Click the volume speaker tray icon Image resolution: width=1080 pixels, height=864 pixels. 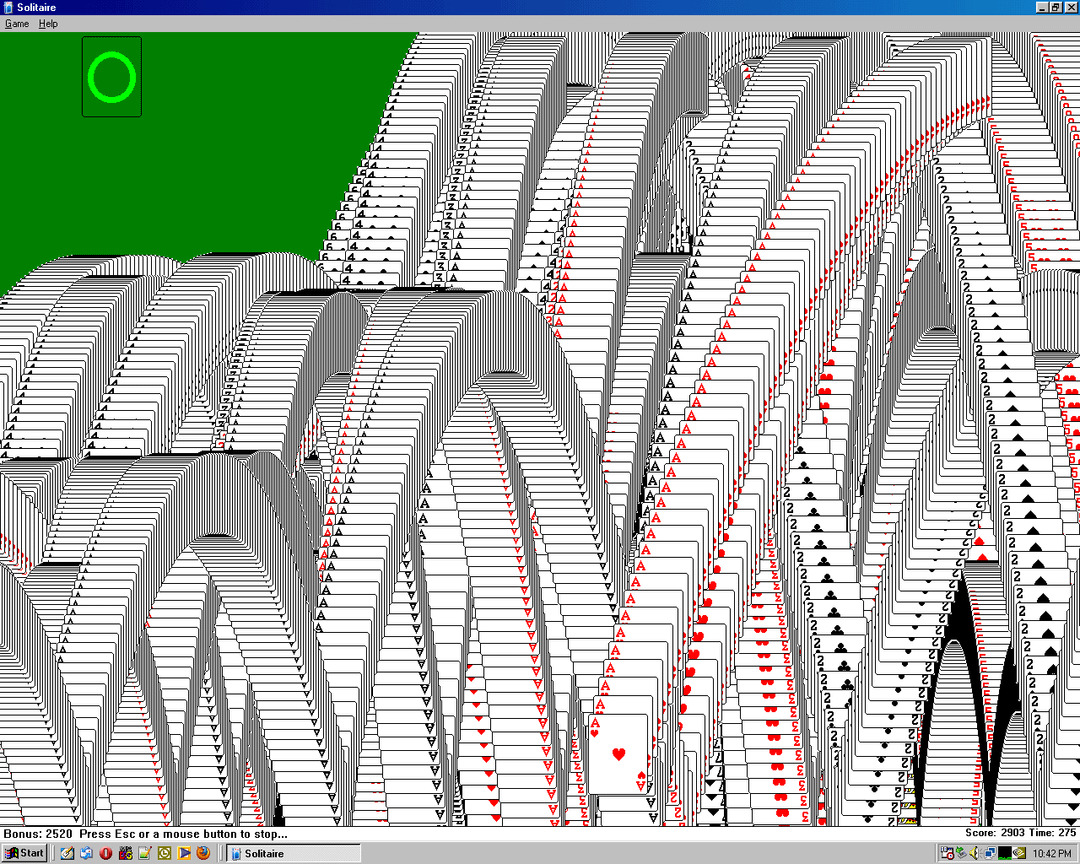pos(973,853)
